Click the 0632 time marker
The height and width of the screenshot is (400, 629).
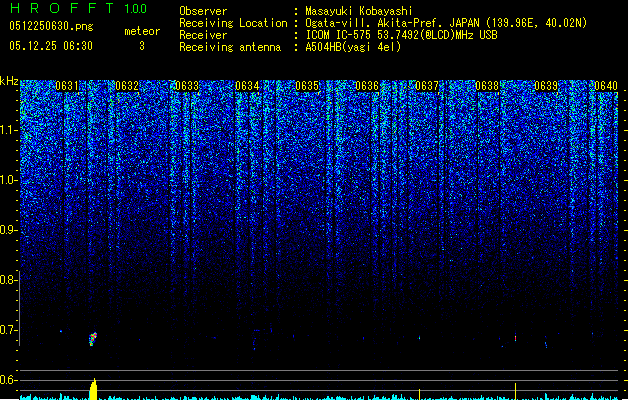pos(127,86)
